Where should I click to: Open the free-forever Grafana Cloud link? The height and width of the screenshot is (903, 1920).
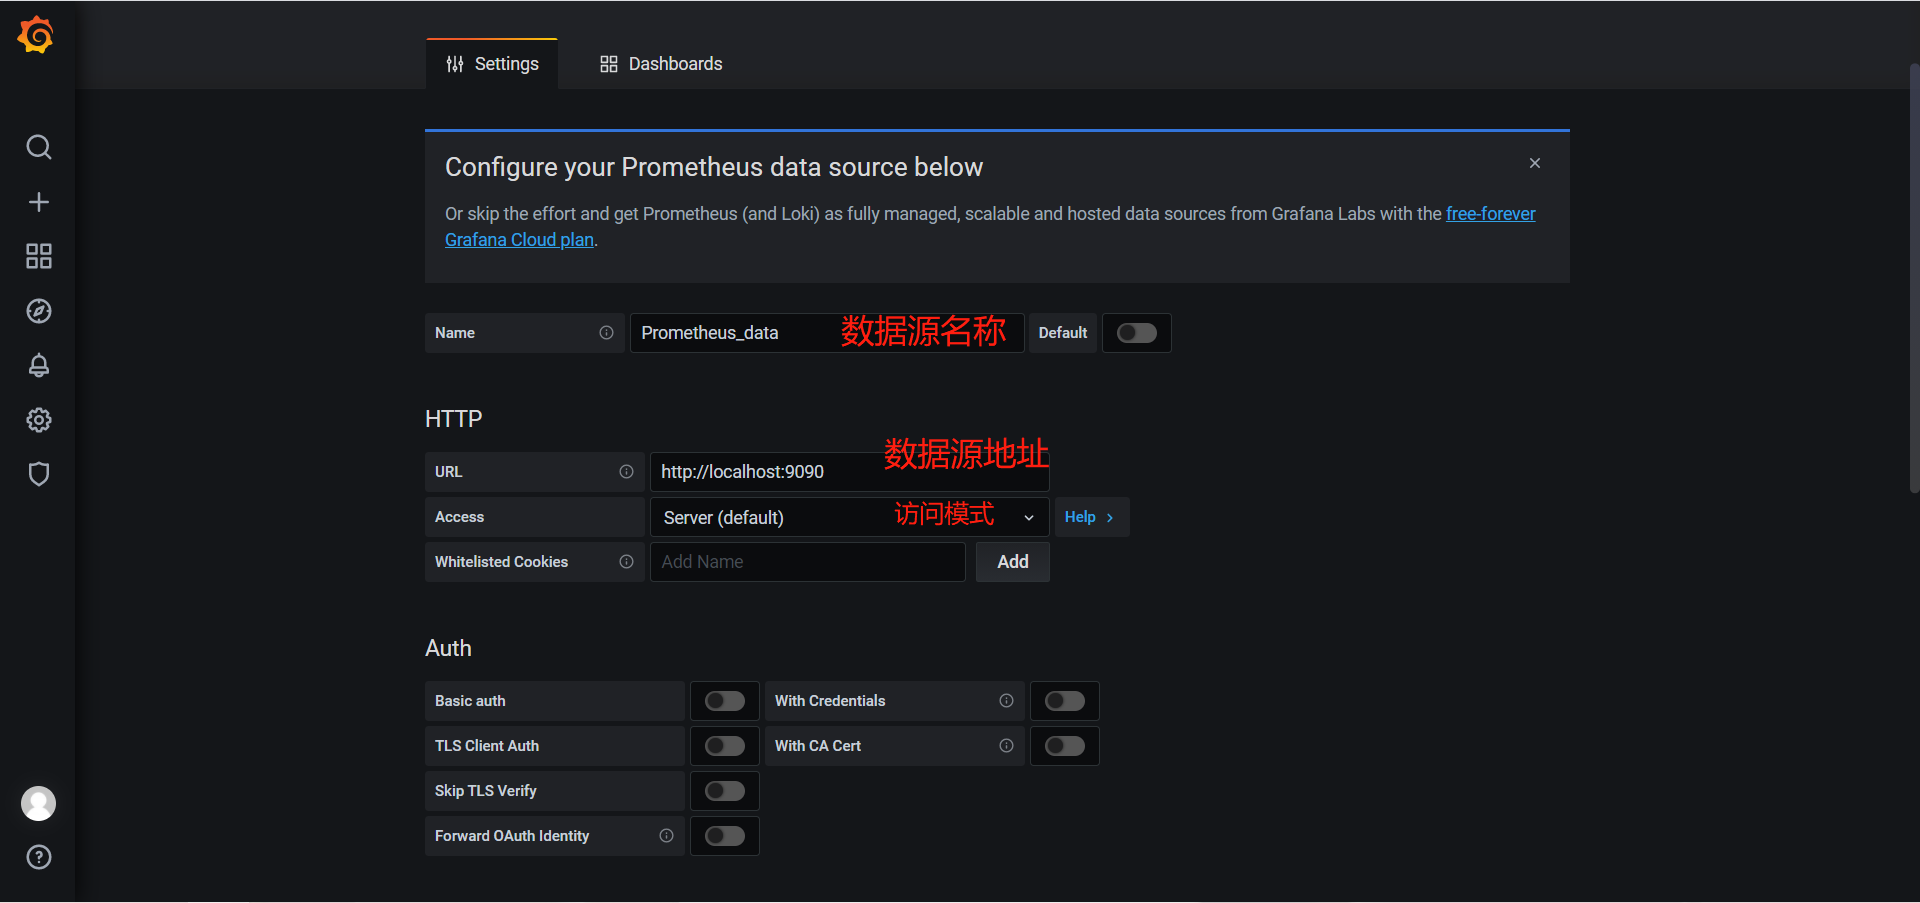click(x=990, y=227)
